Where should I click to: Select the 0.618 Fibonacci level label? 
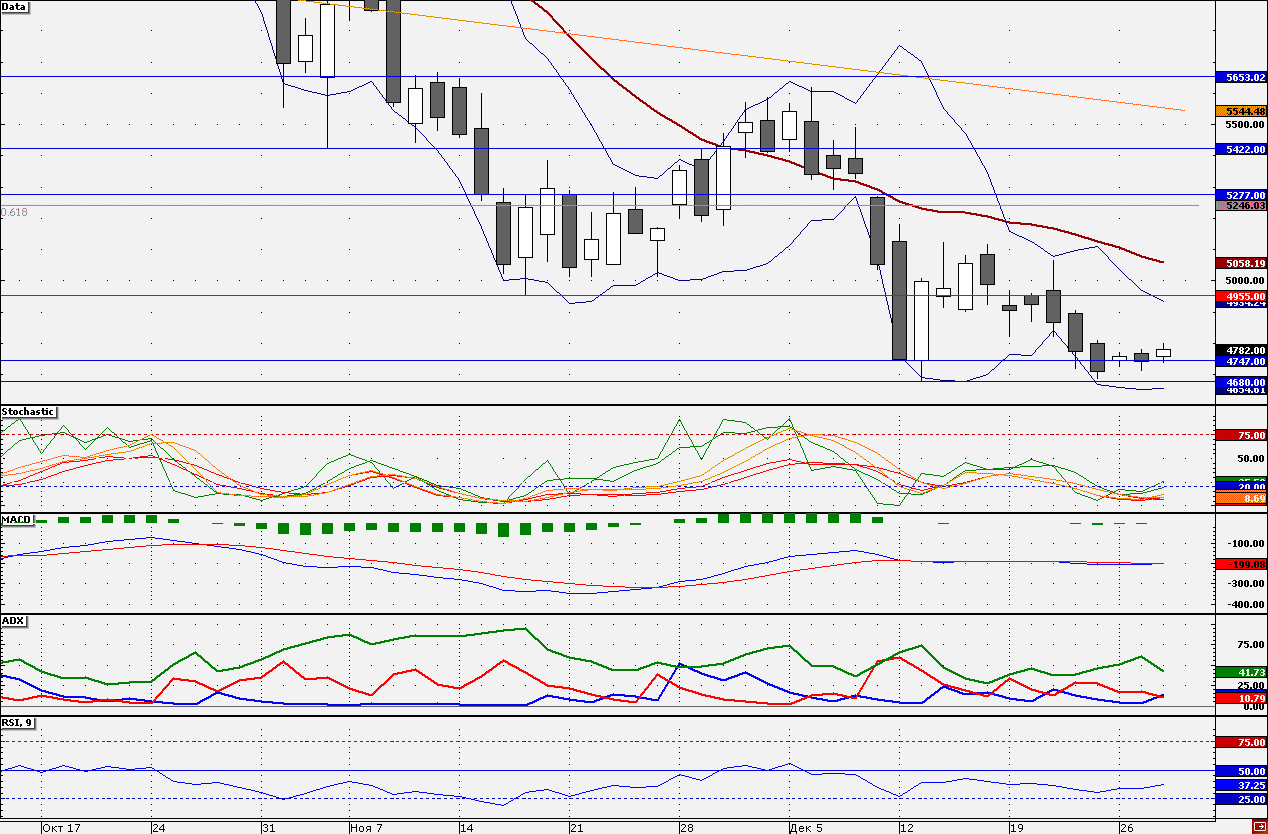point(15,212)
